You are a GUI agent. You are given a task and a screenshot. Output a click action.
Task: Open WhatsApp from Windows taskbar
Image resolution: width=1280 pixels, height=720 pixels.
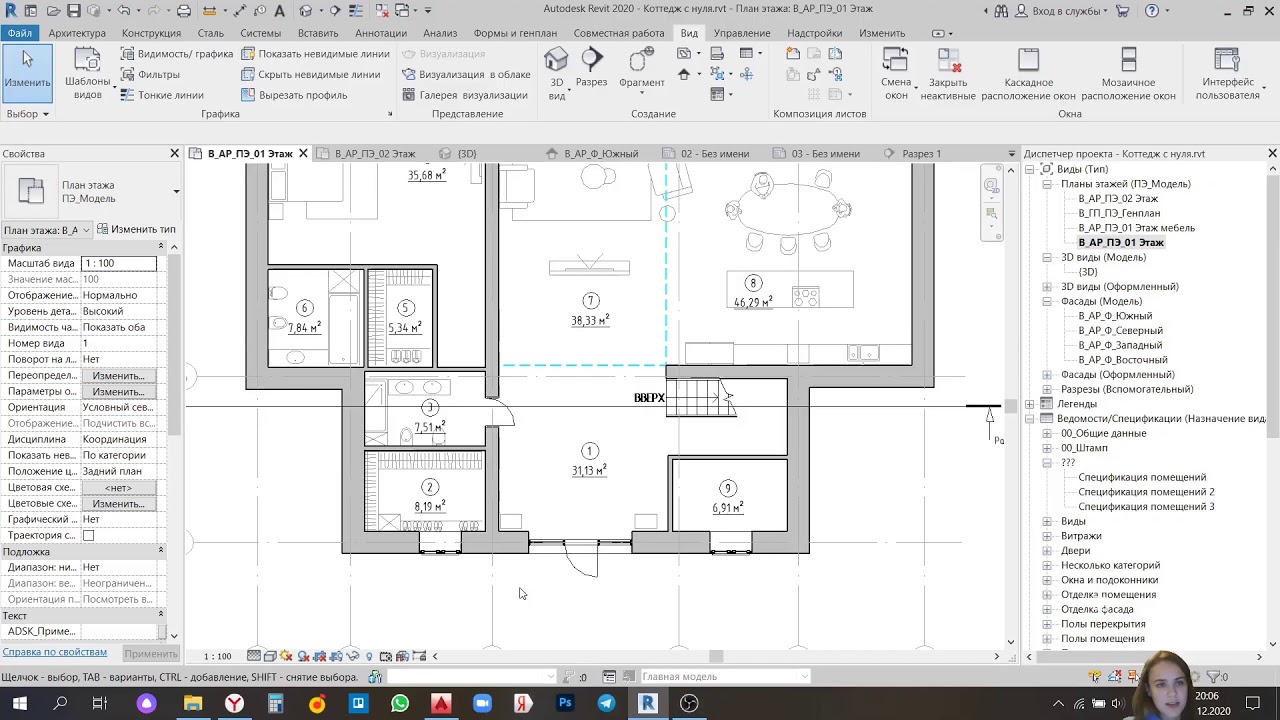(400, 704)
